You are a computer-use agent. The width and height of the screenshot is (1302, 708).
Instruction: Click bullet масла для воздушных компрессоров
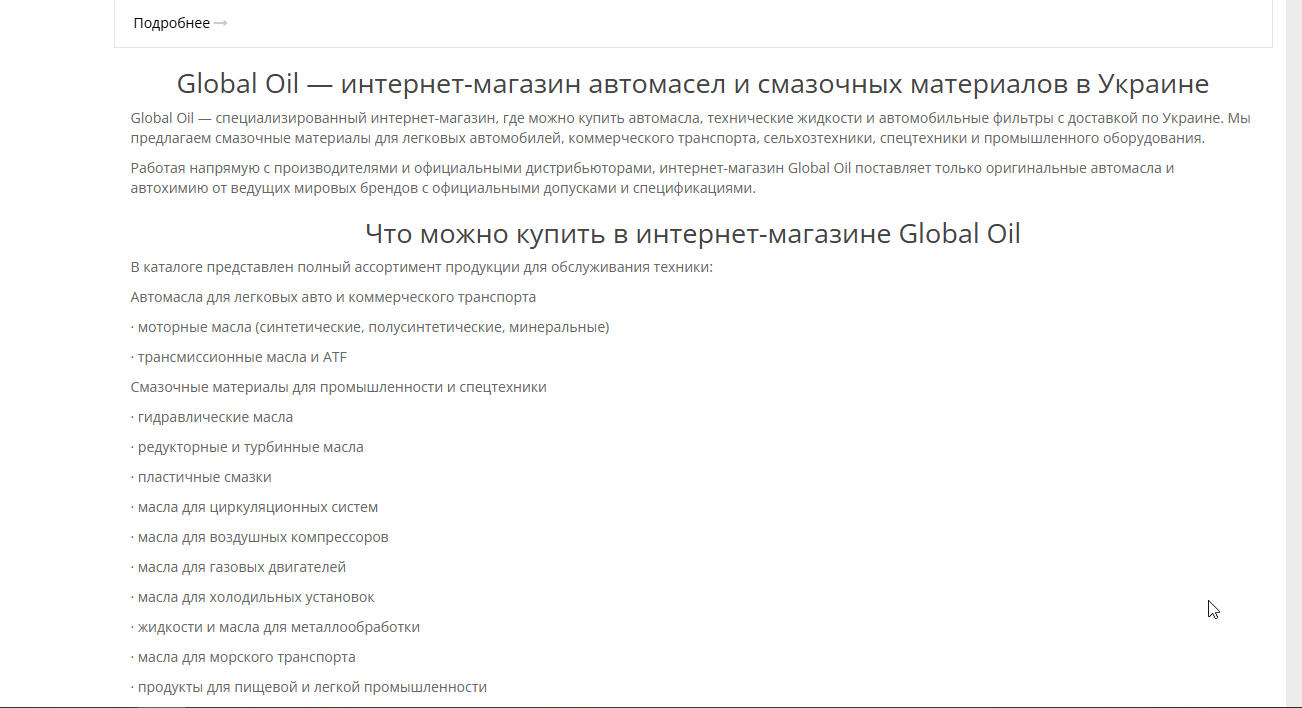[260, 537]
